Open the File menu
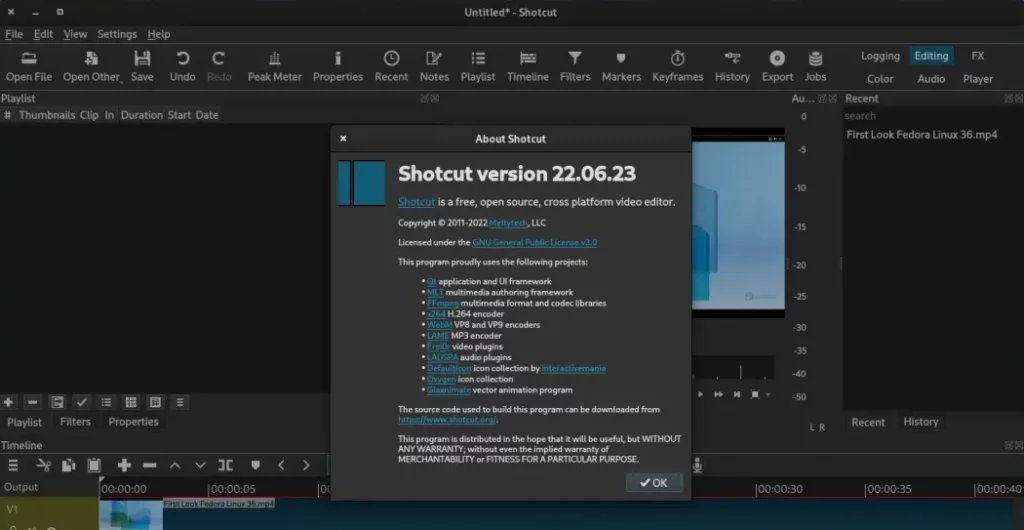Image resolution: width=1024 pixels, height=530 pixels. coord(14,34)
